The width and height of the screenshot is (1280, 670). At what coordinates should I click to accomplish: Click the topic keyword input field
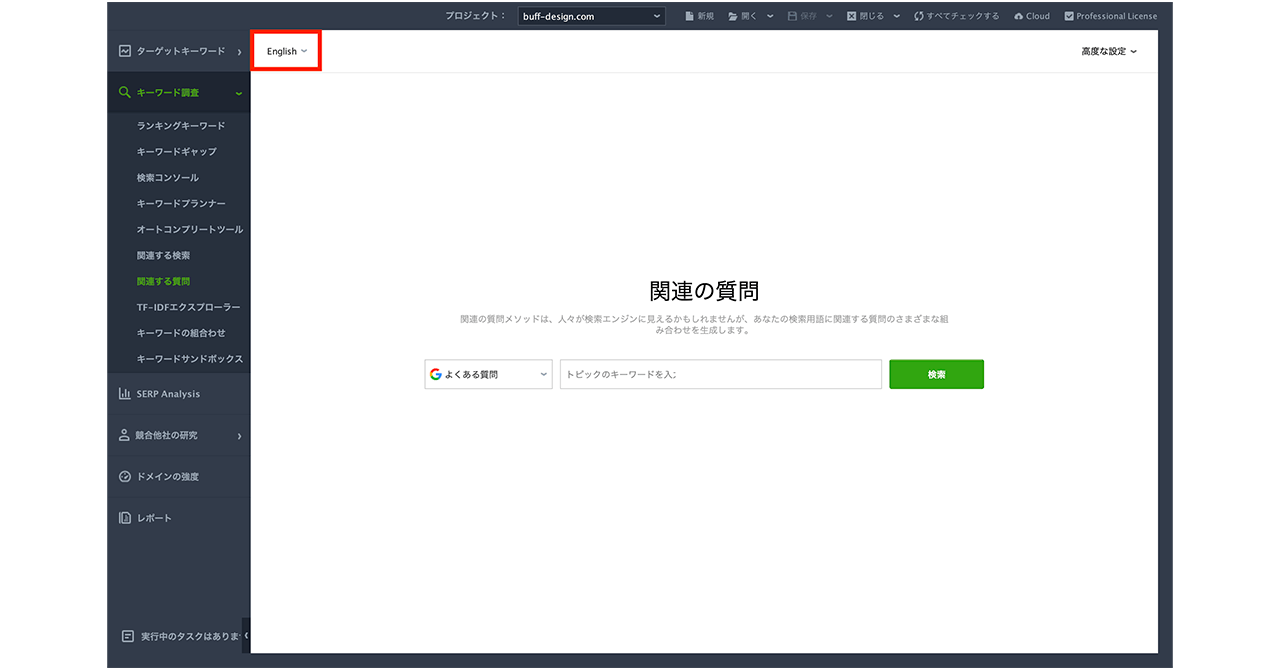point(720,375)
